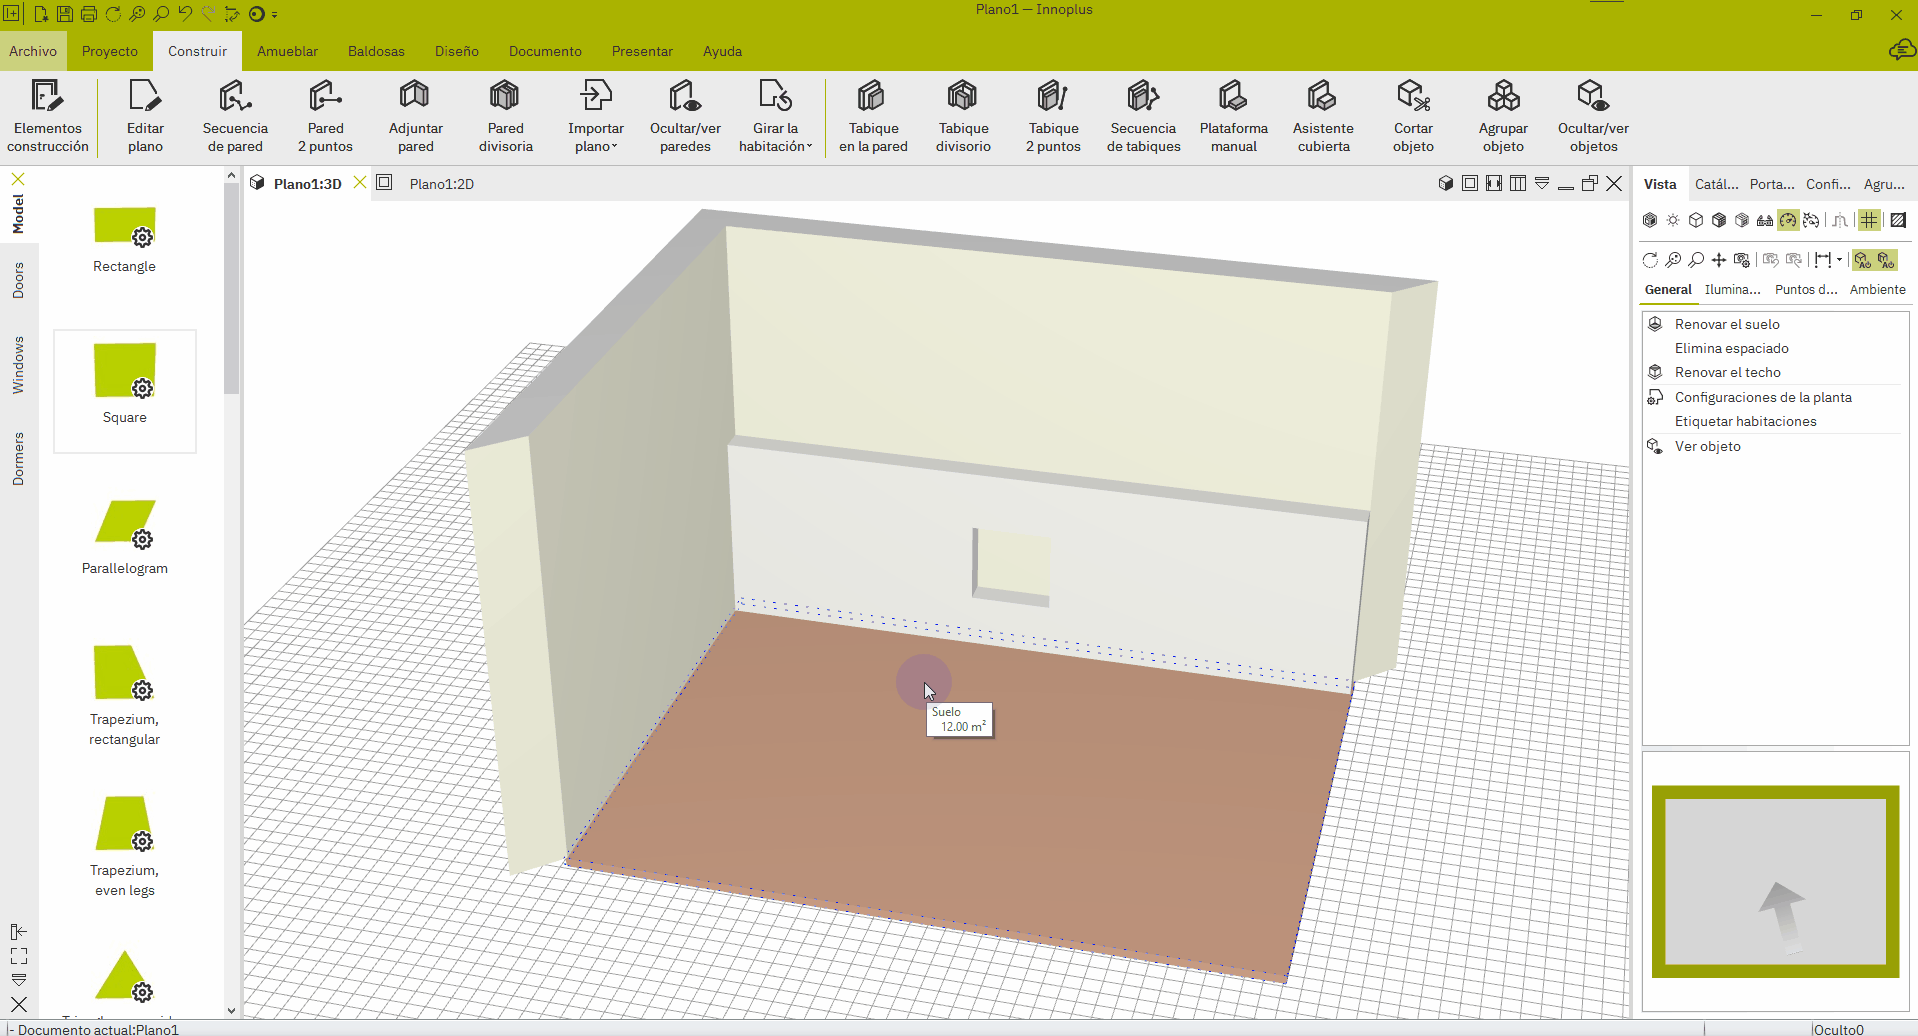Click the new document icon in title bar
This screenshot has height=1036, width=1918.
coord(41,14)
